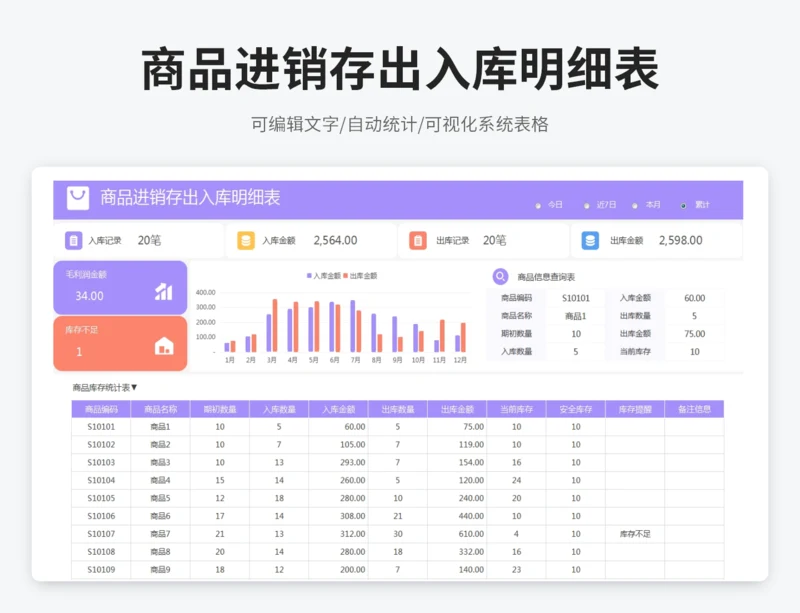Image resolution: width=800 pixels, height=613 pixels.
Task: Click the blue 出库金额 database icon
Action: coord(590,240)
